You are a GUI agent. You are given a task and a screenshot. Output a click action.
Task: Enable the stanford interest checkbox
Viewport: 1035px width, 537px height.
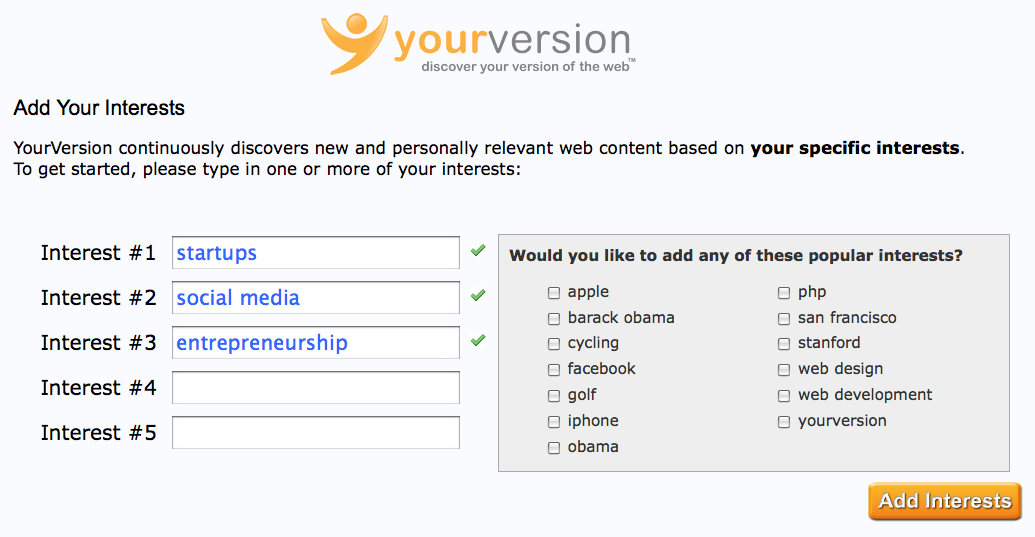pos(784,344)
